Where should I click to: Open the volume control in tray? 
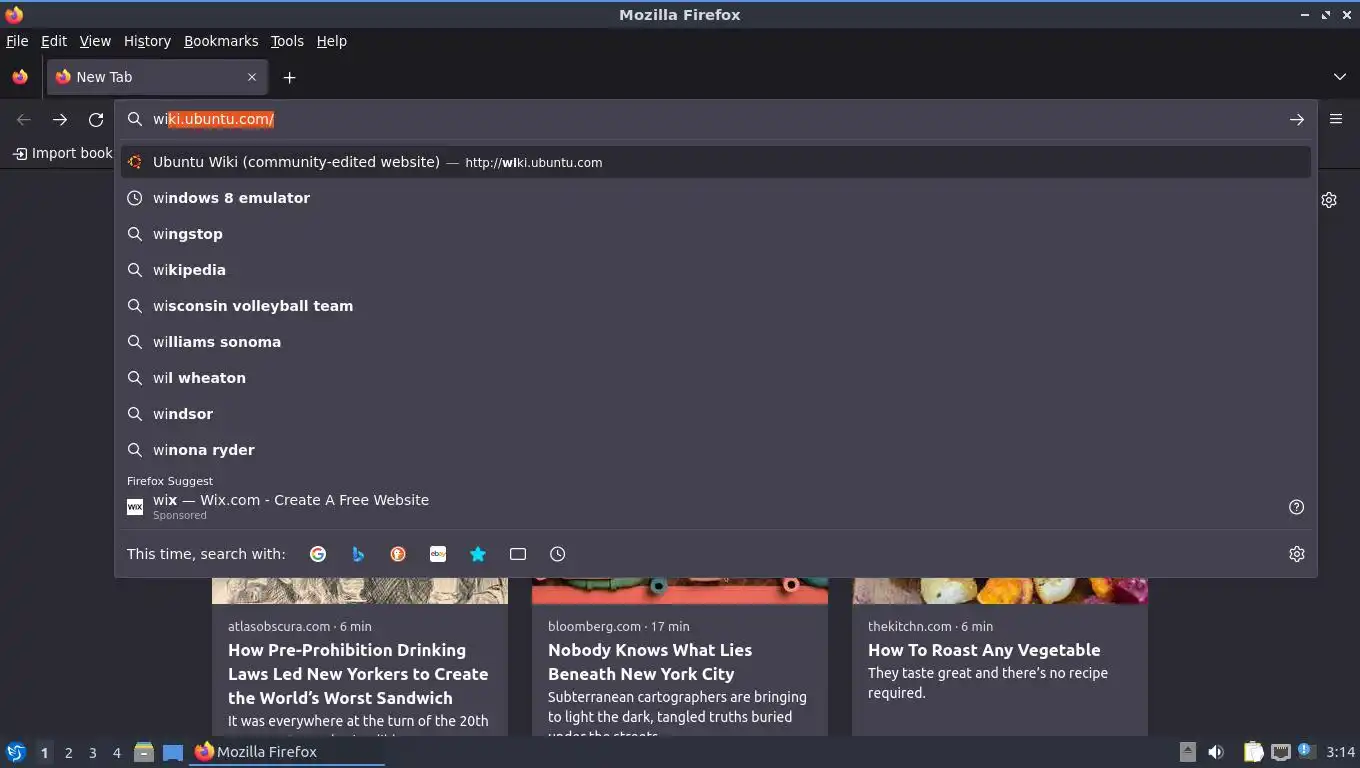[x=1216, y=752]
